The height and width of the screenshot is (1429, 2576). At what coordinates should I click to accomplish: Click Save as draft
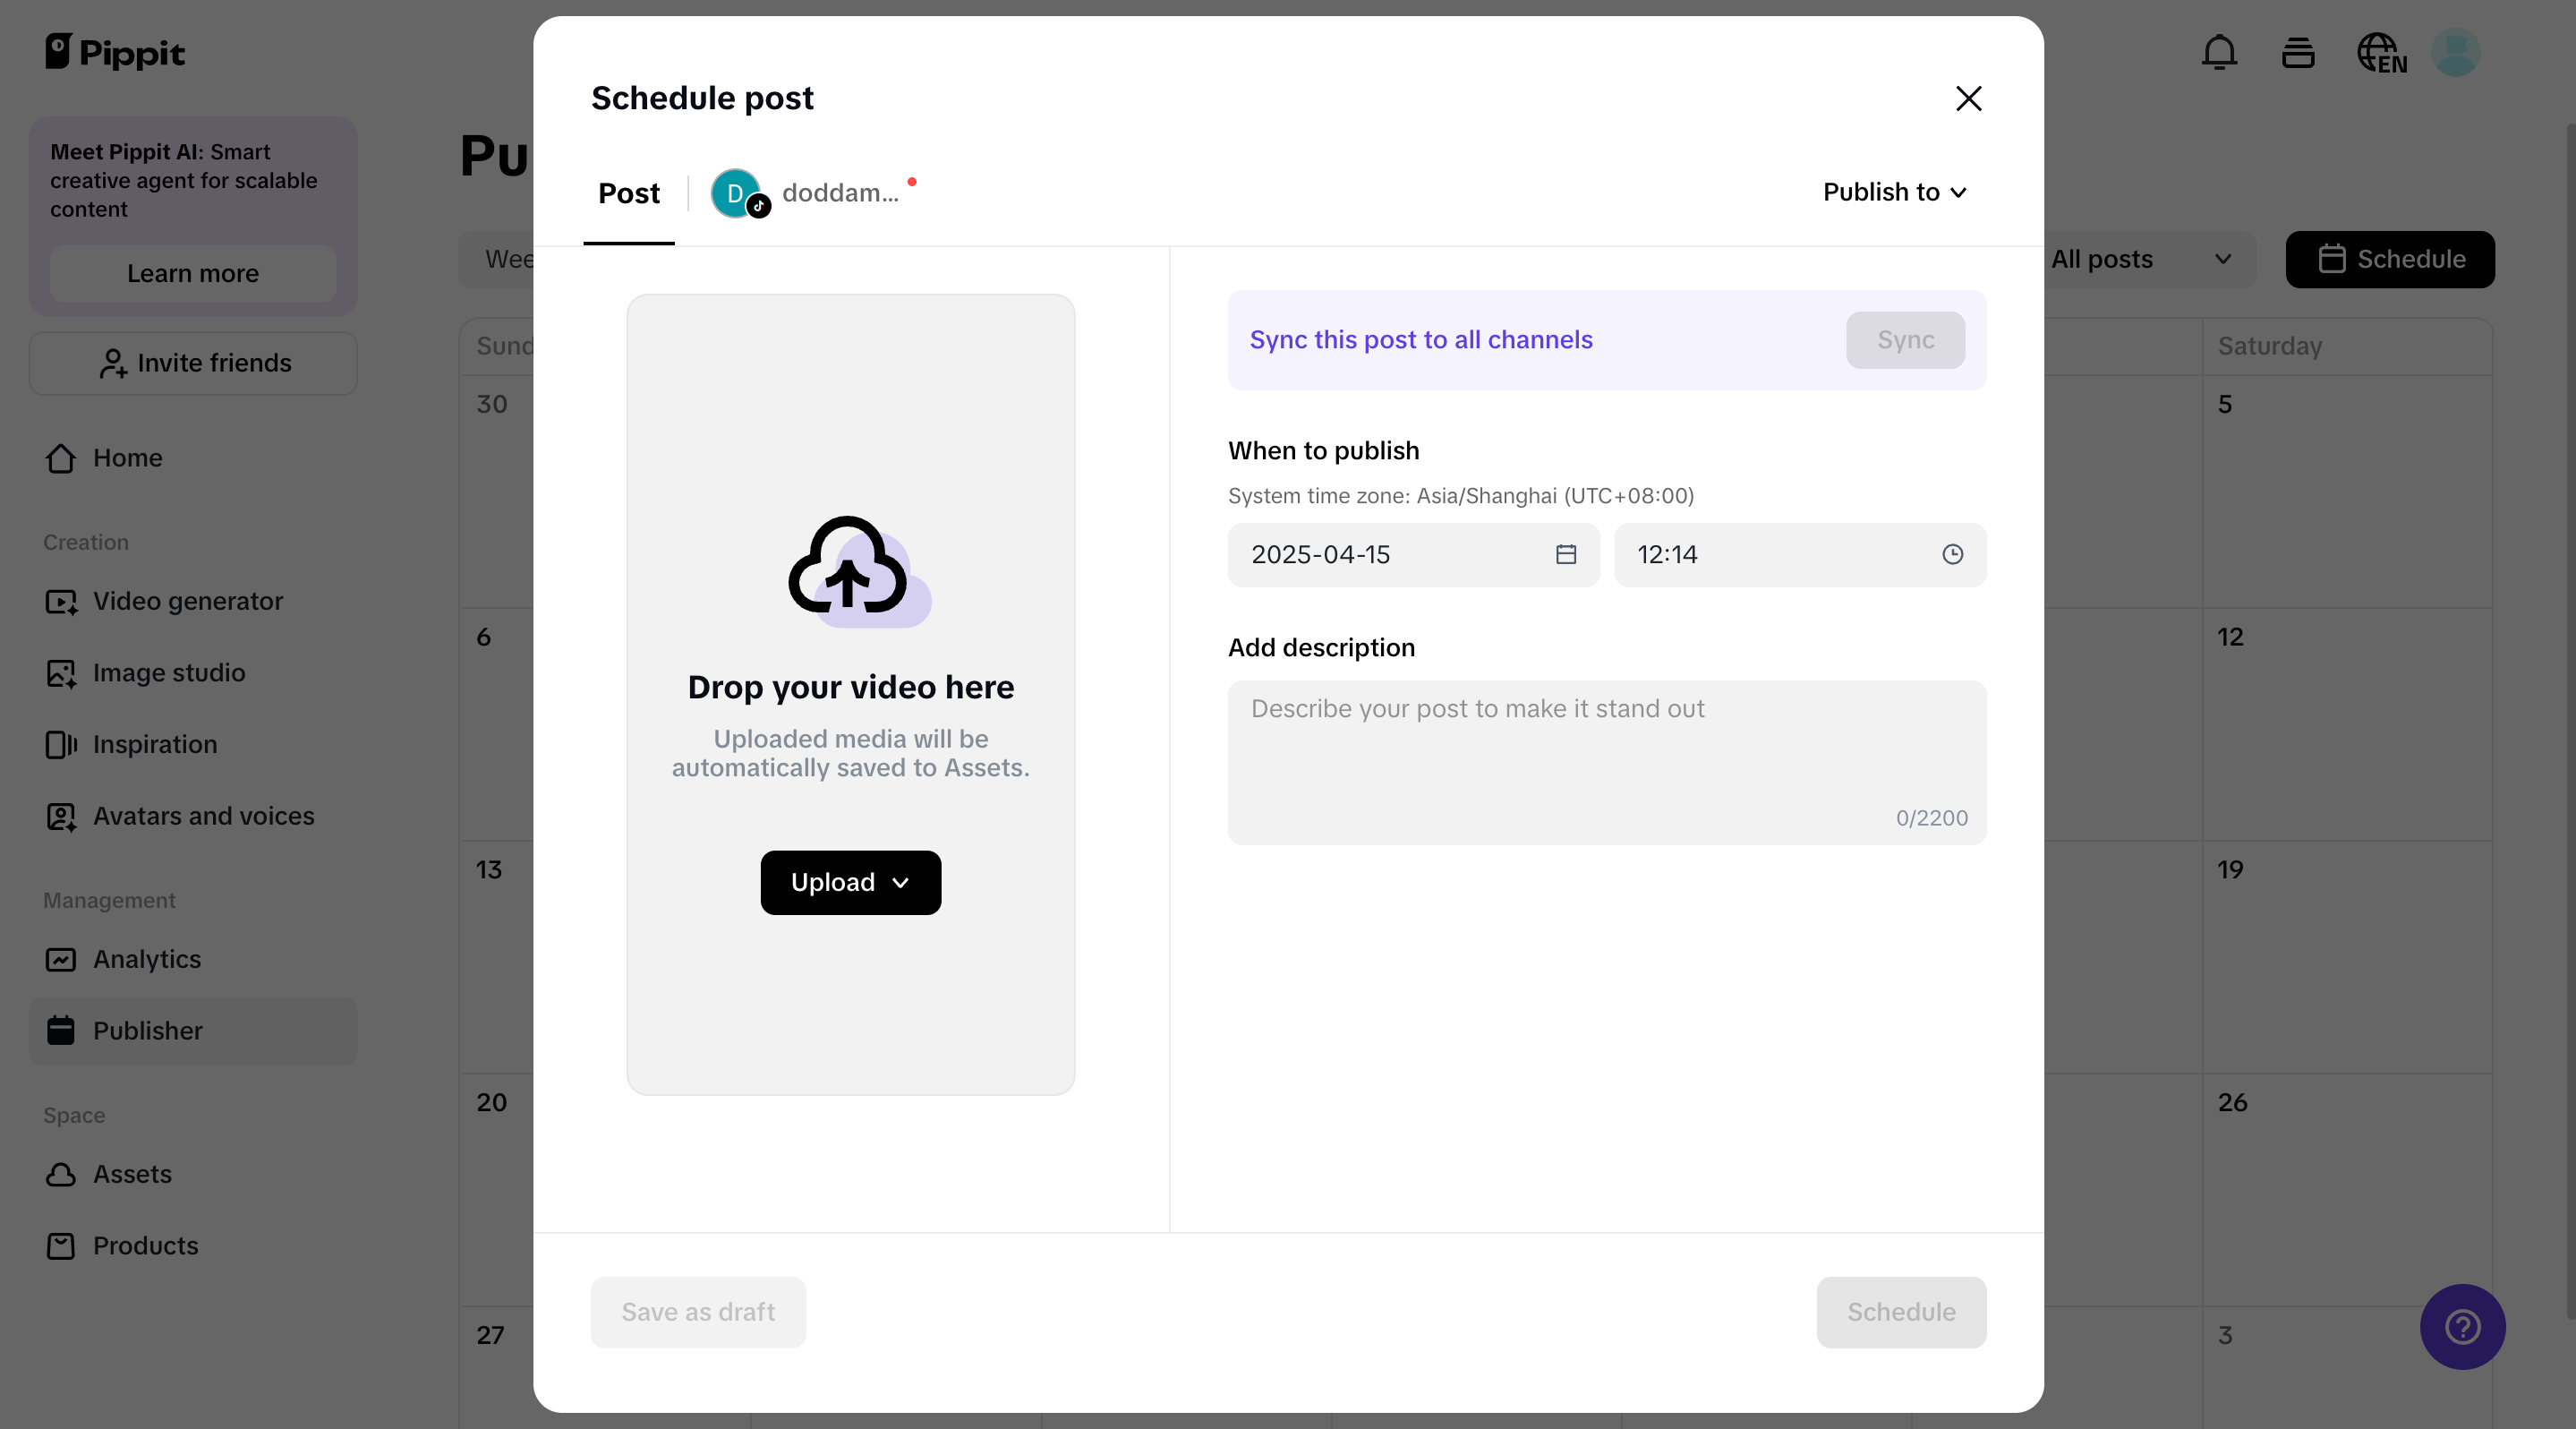click(x=697, y=1312)
